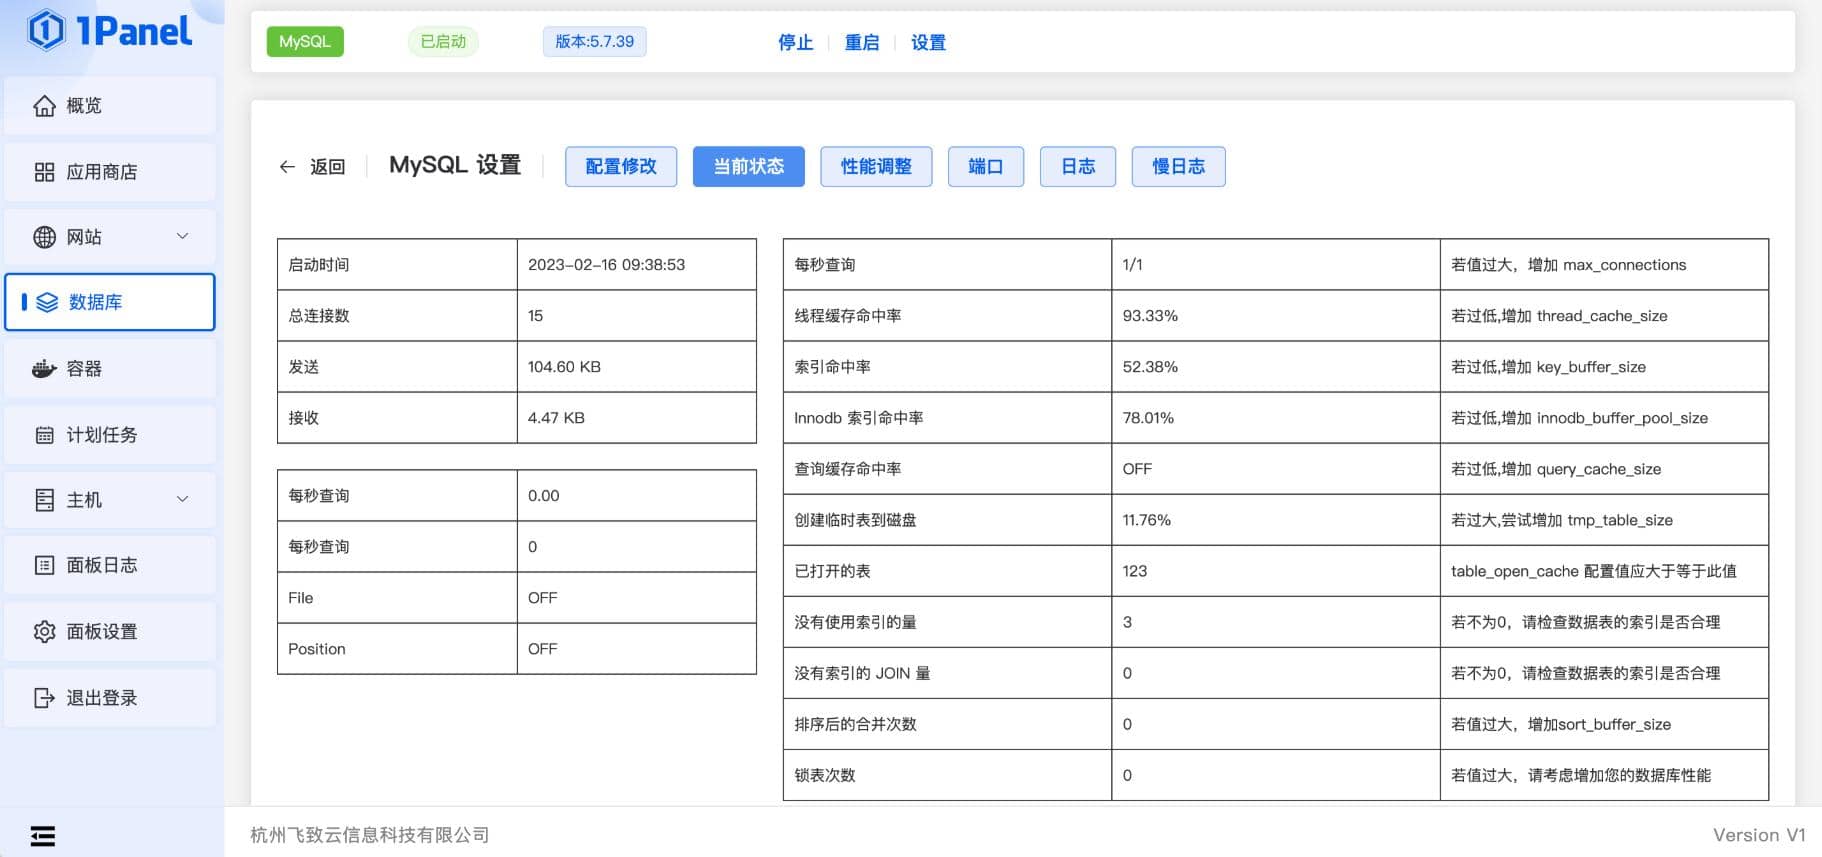1822x857 pixels.
Task: Click the 设置 link
Action: [928, 42]
